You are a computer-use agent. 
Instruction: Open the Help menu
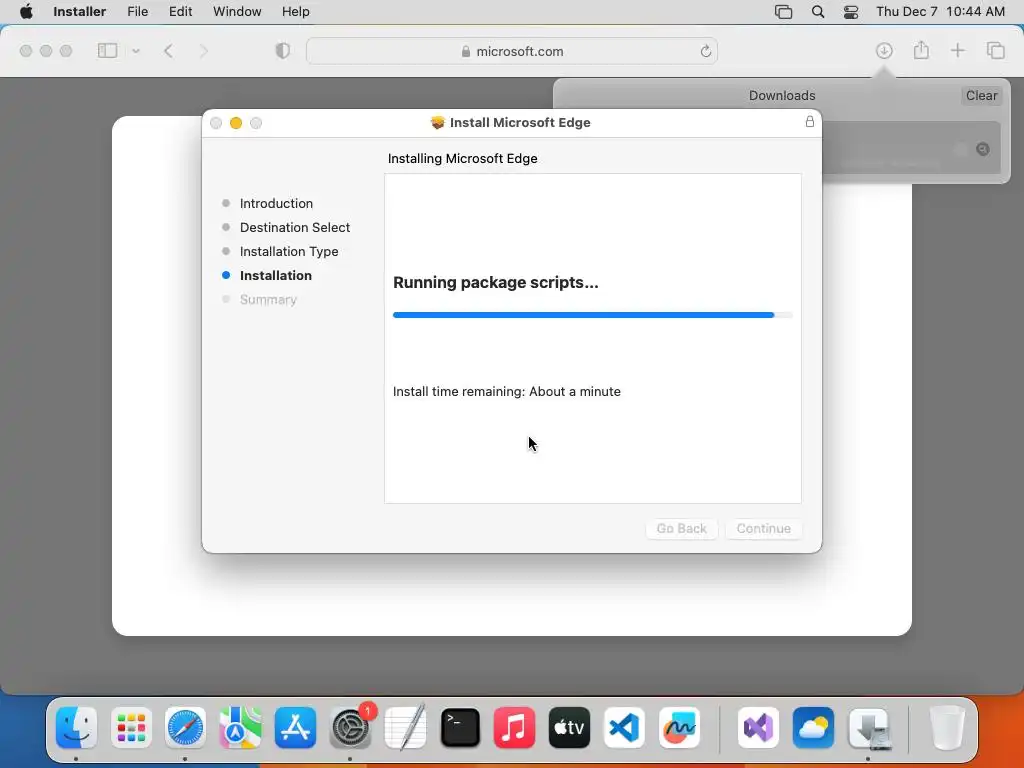coord(295,12)
